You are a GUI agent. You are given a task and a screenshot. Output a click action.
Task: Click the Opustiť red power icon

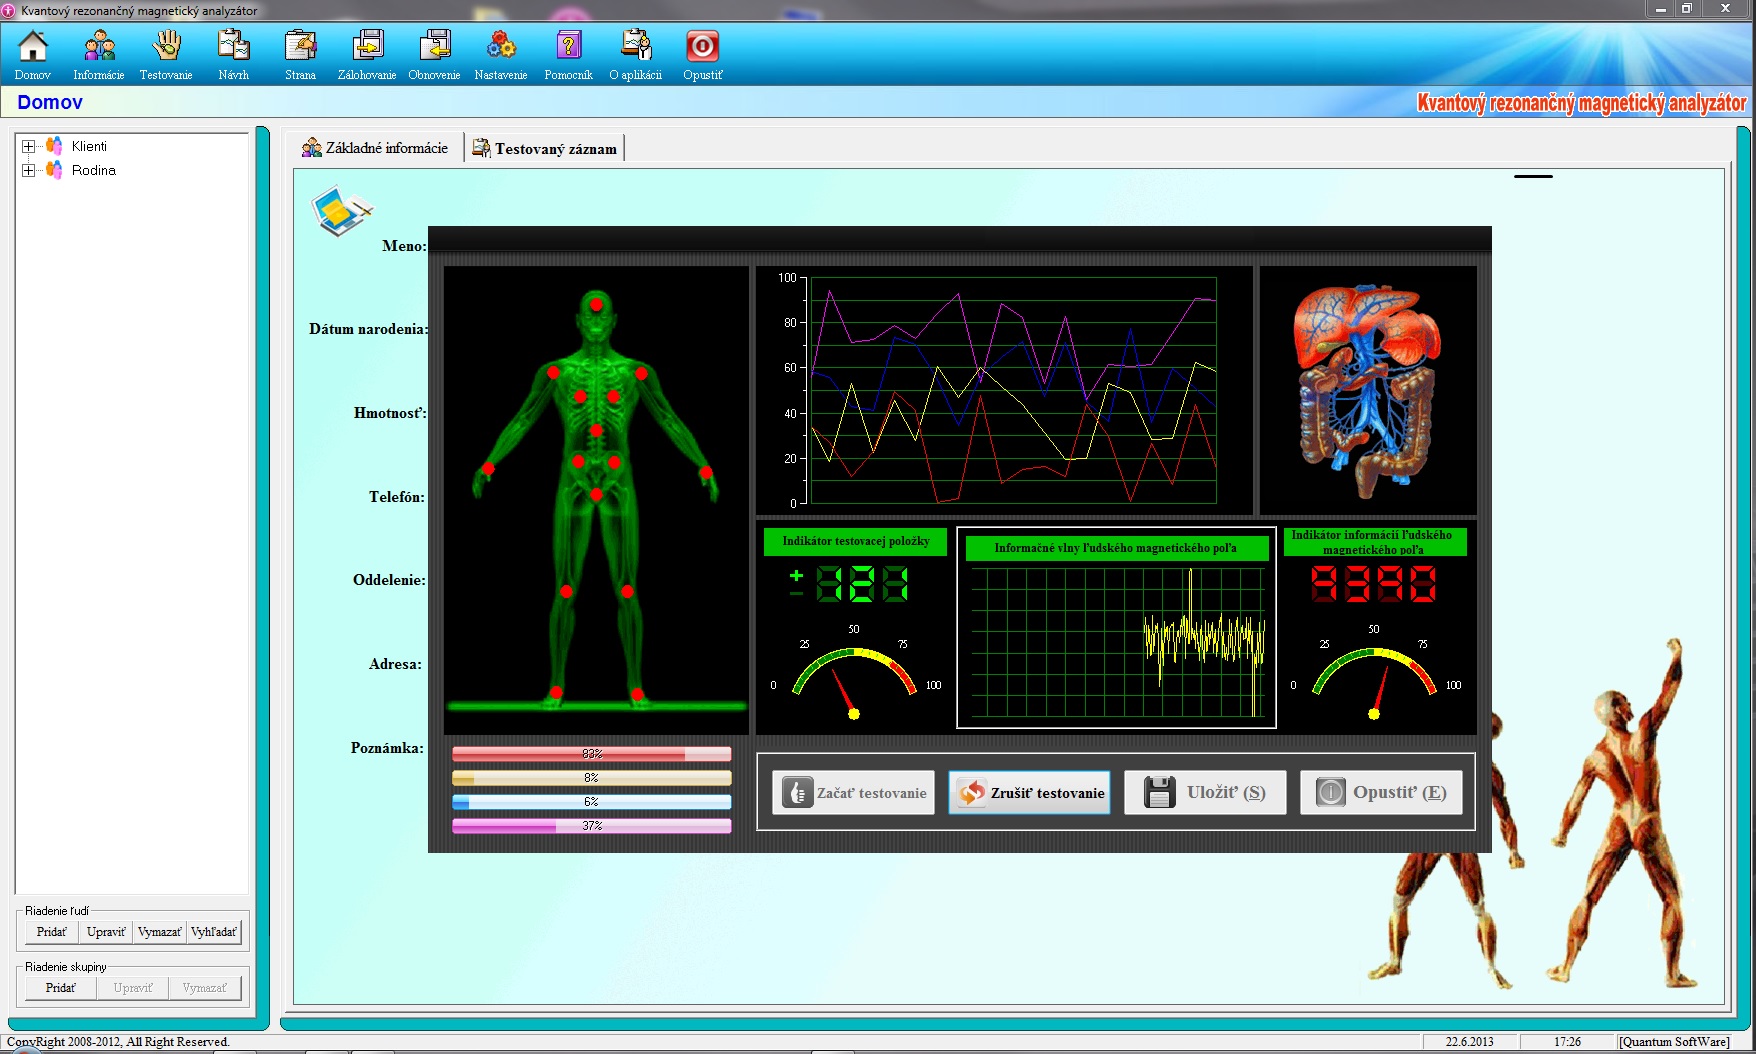tap(702, 47)
